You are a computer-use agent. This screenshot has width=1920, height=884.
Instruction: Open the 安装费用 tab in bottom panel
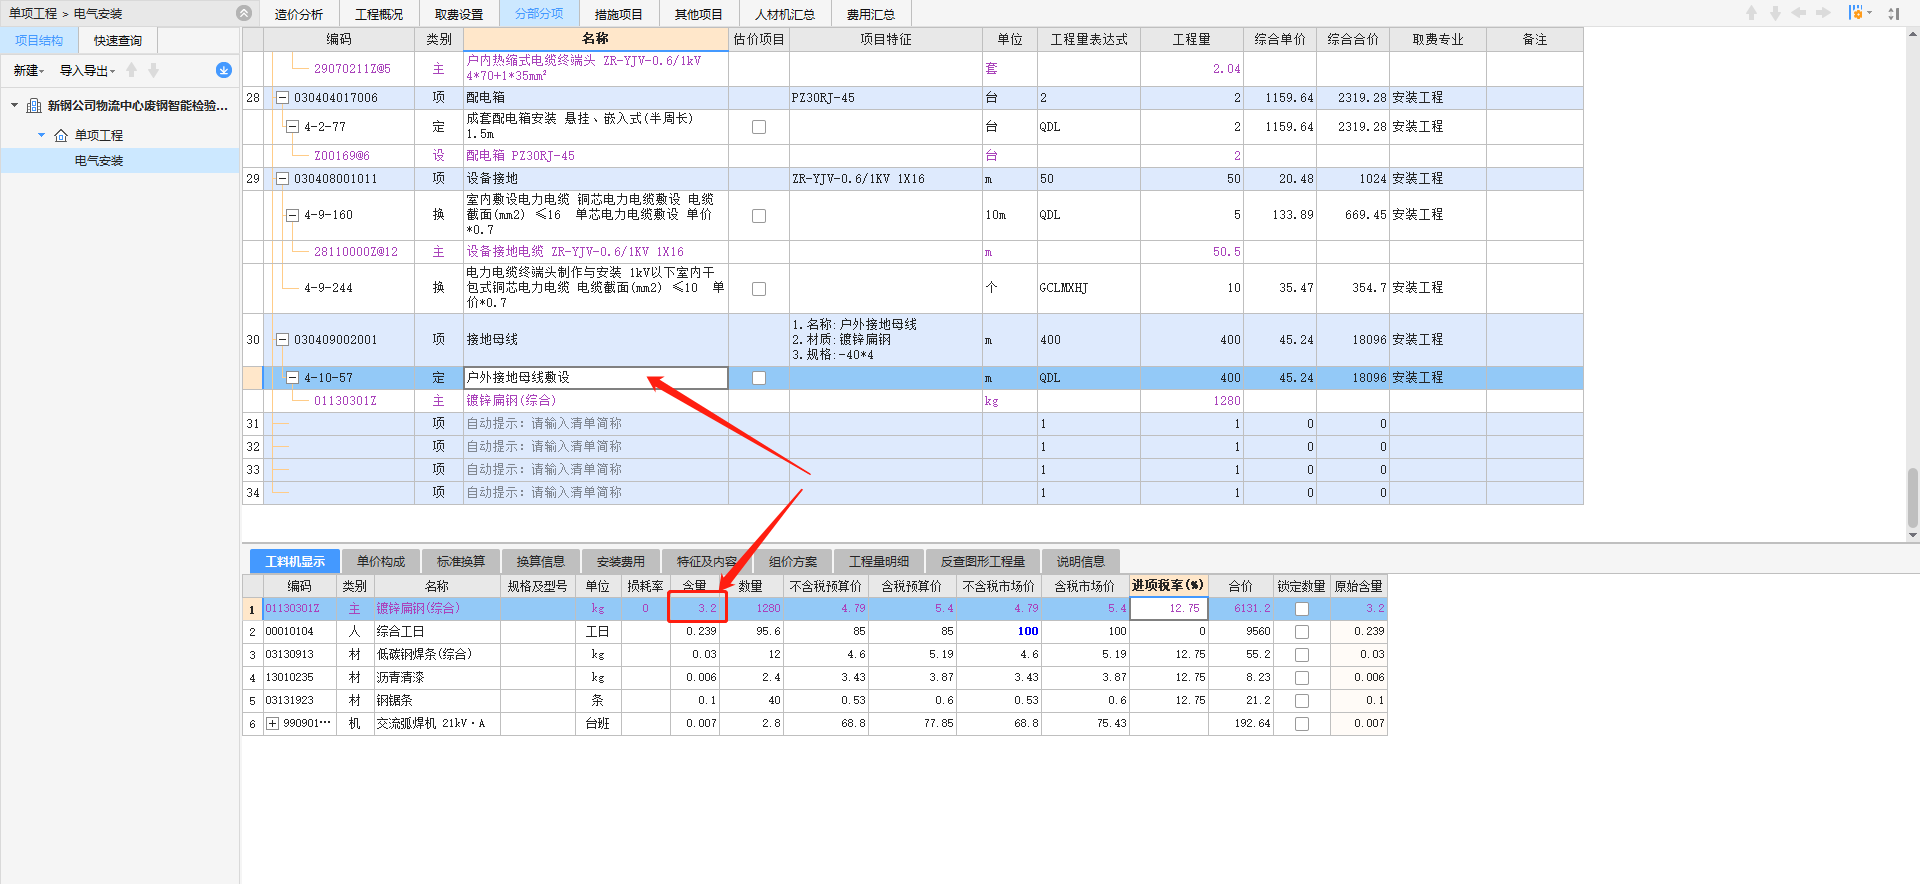coord(621,562)
